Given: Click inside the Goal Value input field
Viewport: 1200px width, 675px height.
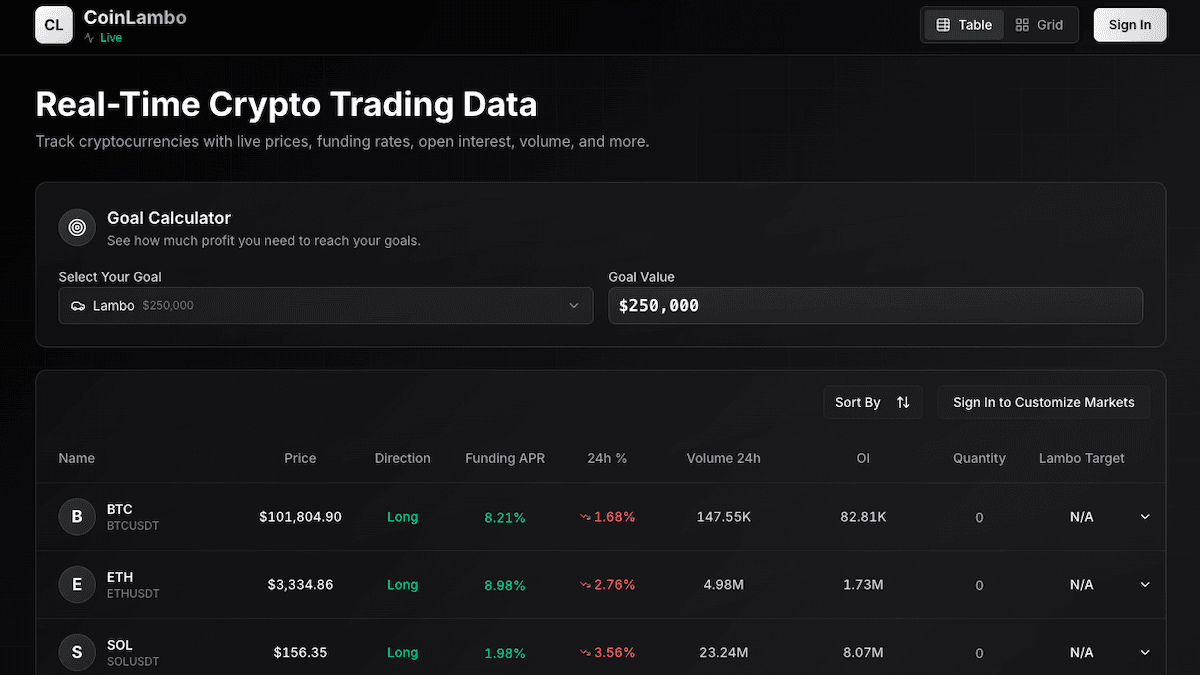Looking at the screenshot, I should [x=876, y=305].
